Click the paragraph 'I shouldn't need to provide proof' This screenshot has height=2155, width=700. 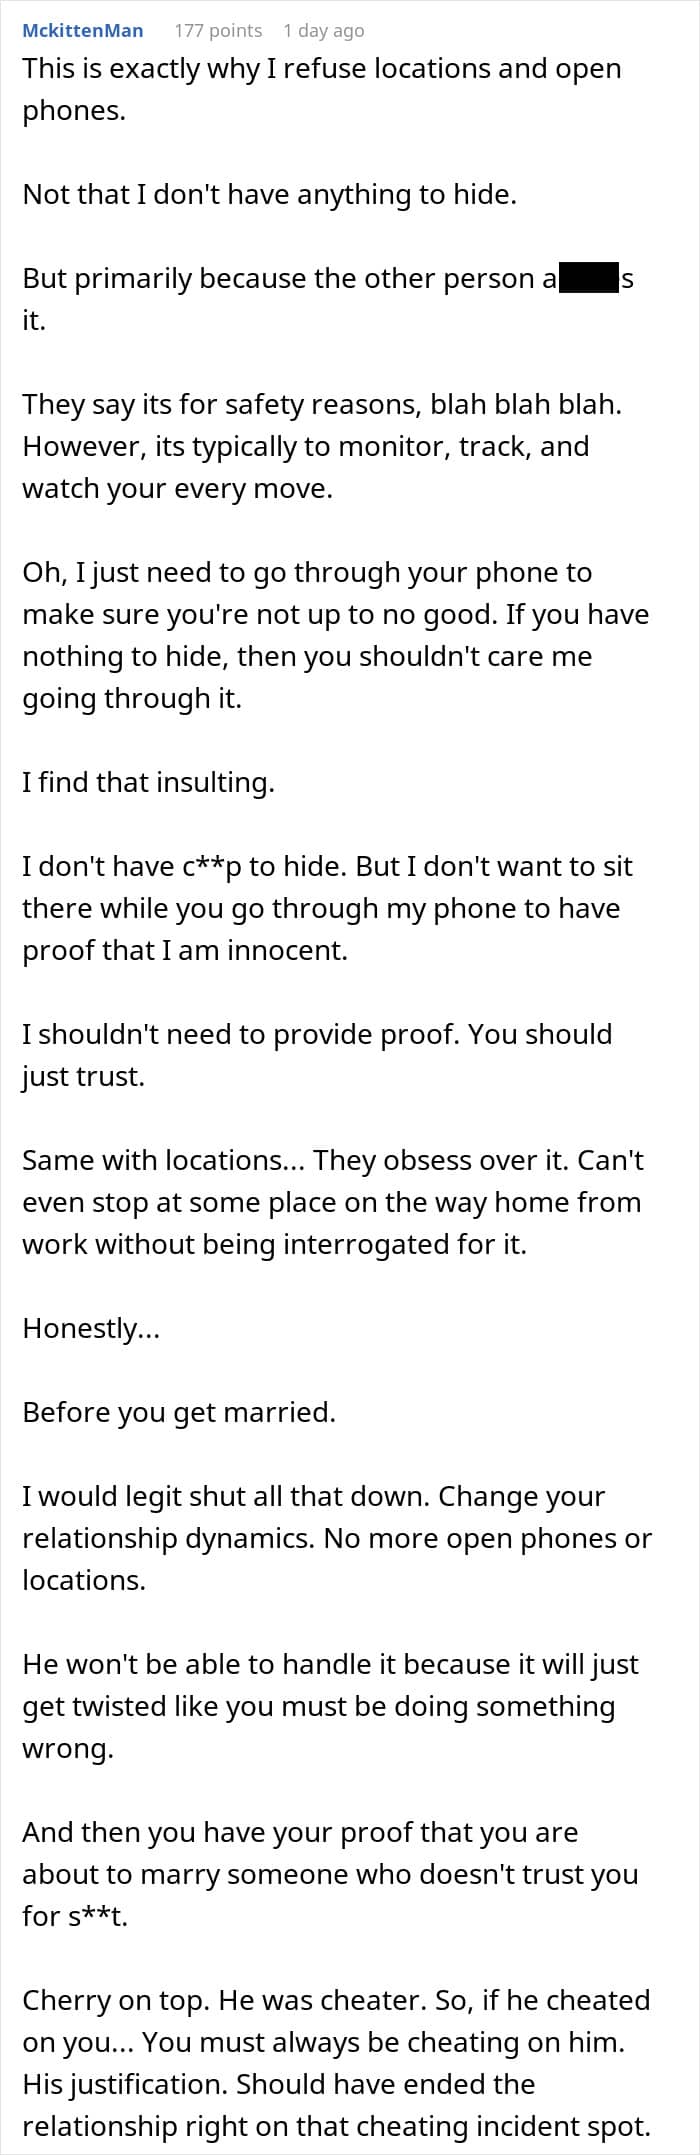coord(317,1055)
